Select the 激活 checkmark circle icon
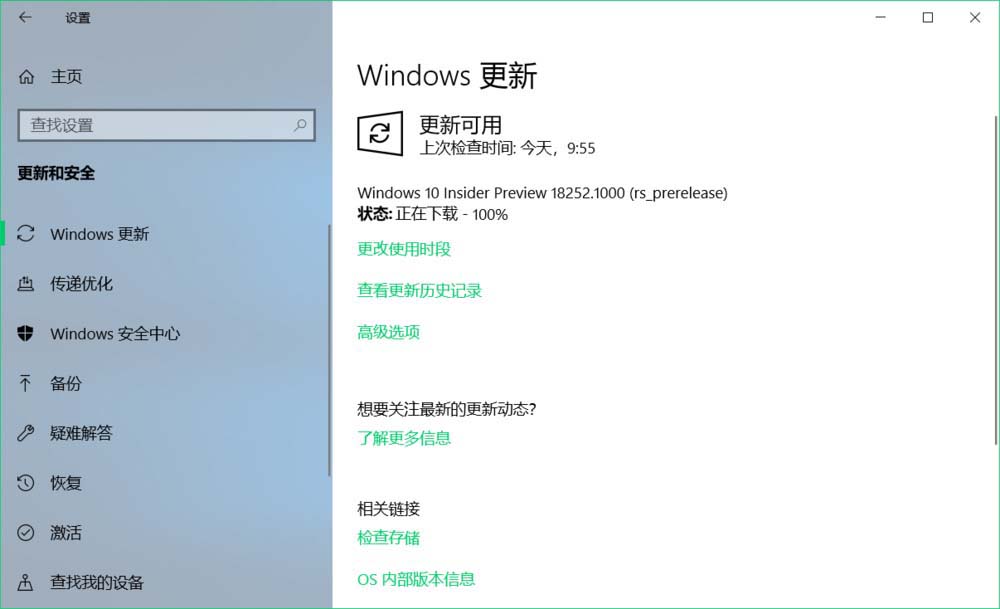Viewport: 1000px width, 609px height. [x=26, y=532]
